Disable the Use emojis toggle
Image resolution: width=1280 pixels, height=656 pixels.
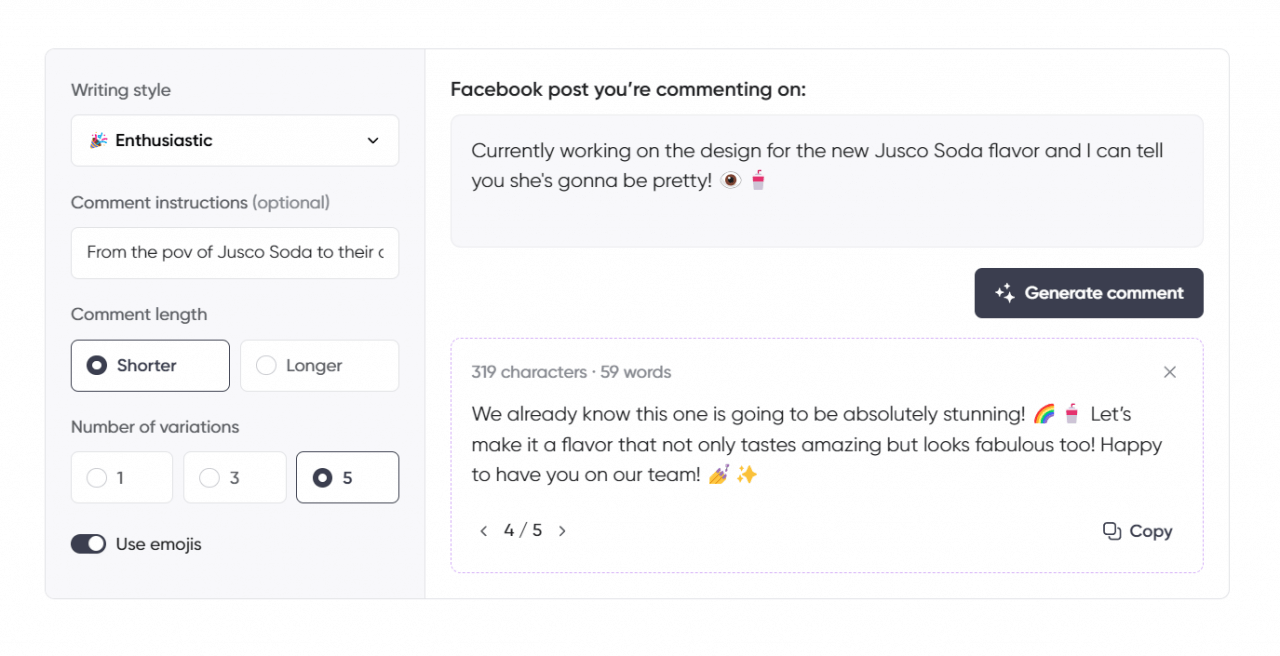pos(88,544)
